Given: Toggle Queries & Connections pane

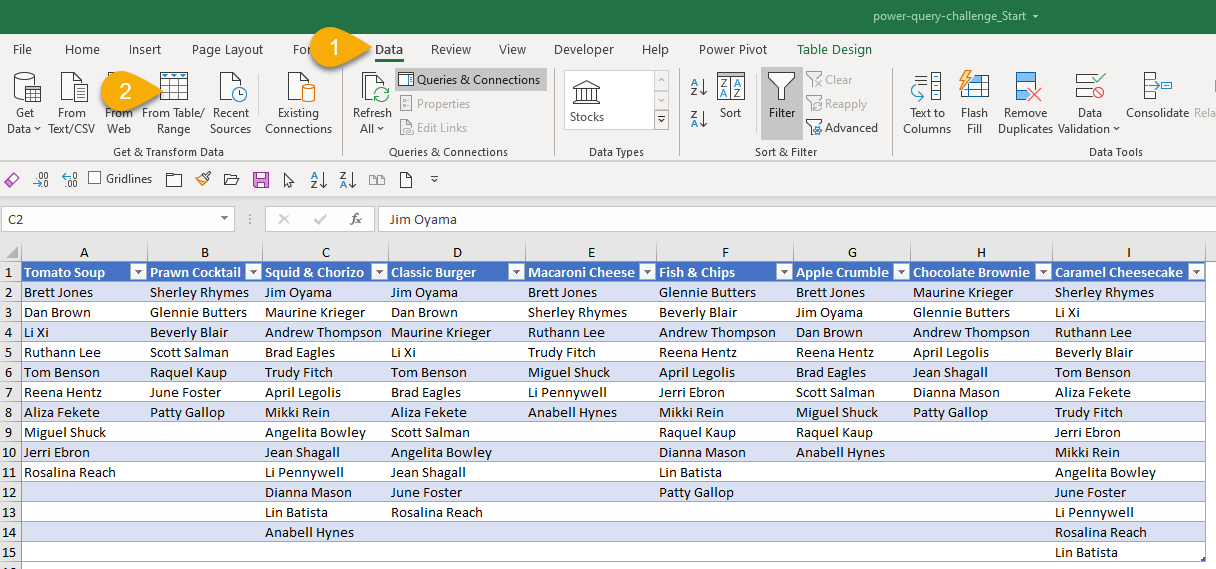Looking at the screenshot, I should coord(470,80).
